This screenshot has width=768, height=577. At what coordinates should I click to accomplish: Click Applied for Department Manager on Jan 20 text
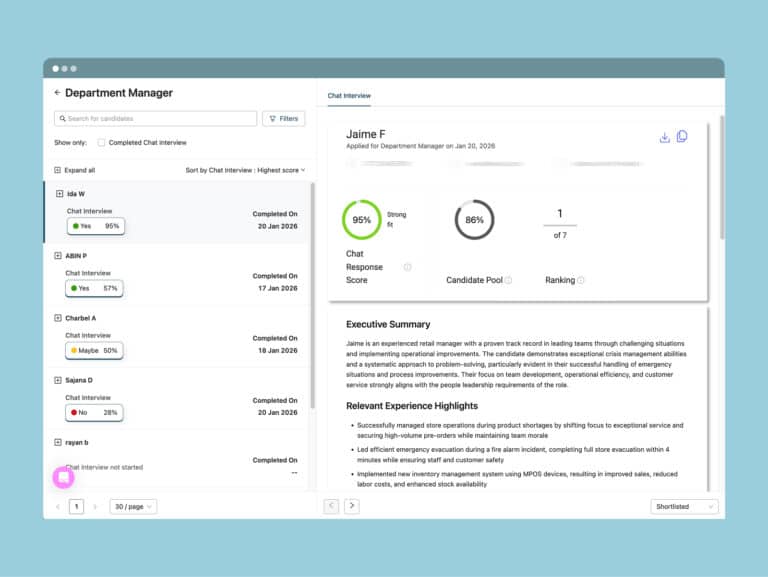(x=420, y=146)
